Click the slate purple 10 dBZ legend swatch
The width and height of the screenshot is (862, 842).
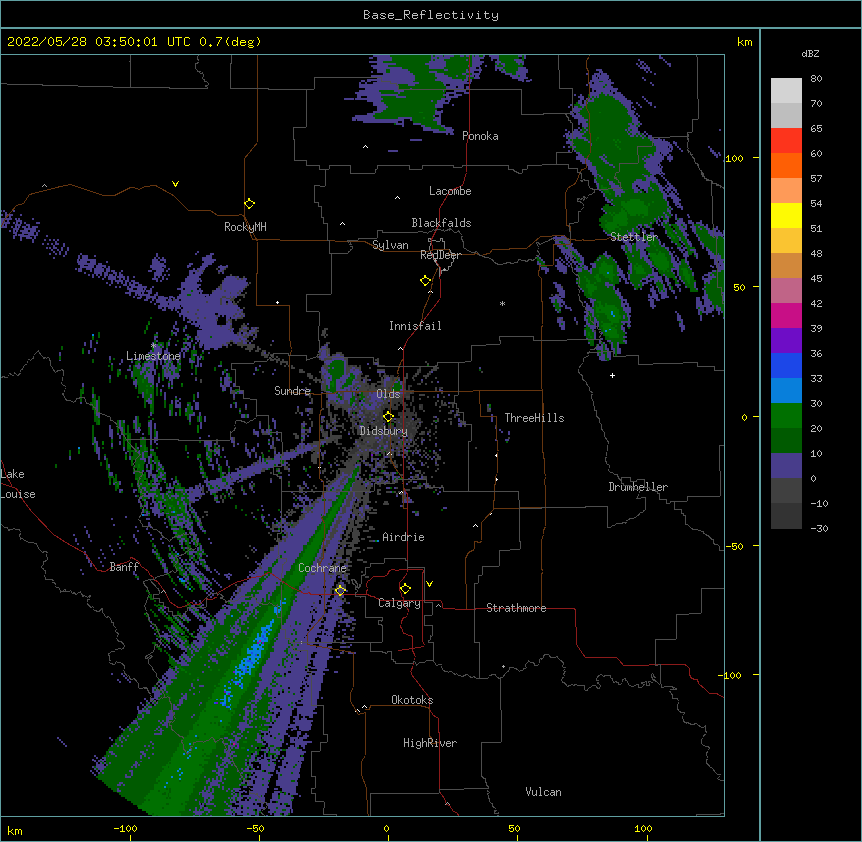[x=786, y=466]
